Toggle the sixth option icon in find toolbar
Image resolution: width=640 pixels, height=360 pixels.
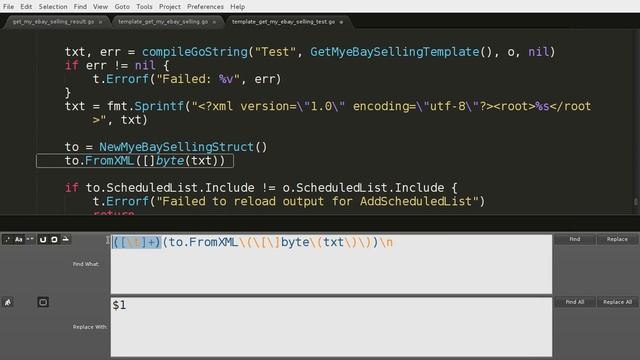click(66, 240)
